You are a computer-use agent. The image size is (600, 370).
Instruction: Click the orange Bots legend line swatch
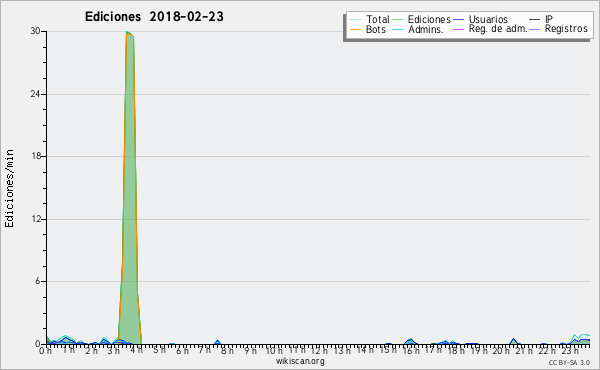pos(355,29)
